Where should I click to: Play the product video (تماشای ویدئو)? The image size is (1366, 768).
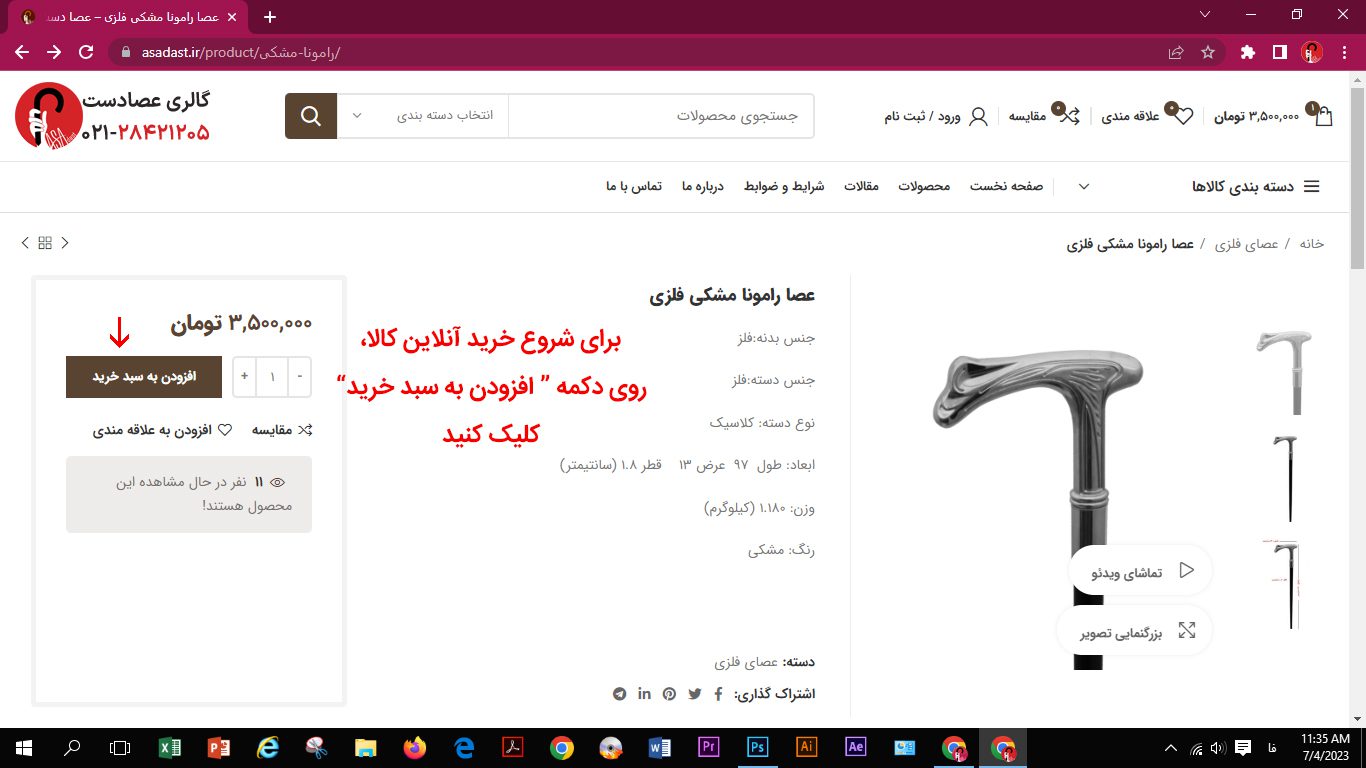[x=1140, y=572]
